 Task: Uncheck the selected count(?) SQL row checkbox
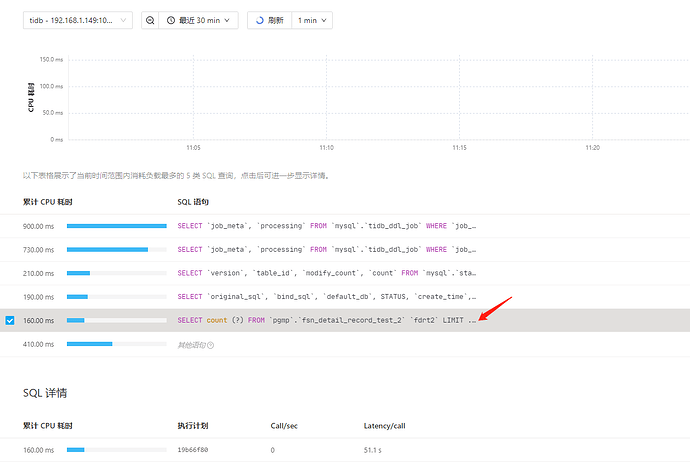[x=10, y=320]
